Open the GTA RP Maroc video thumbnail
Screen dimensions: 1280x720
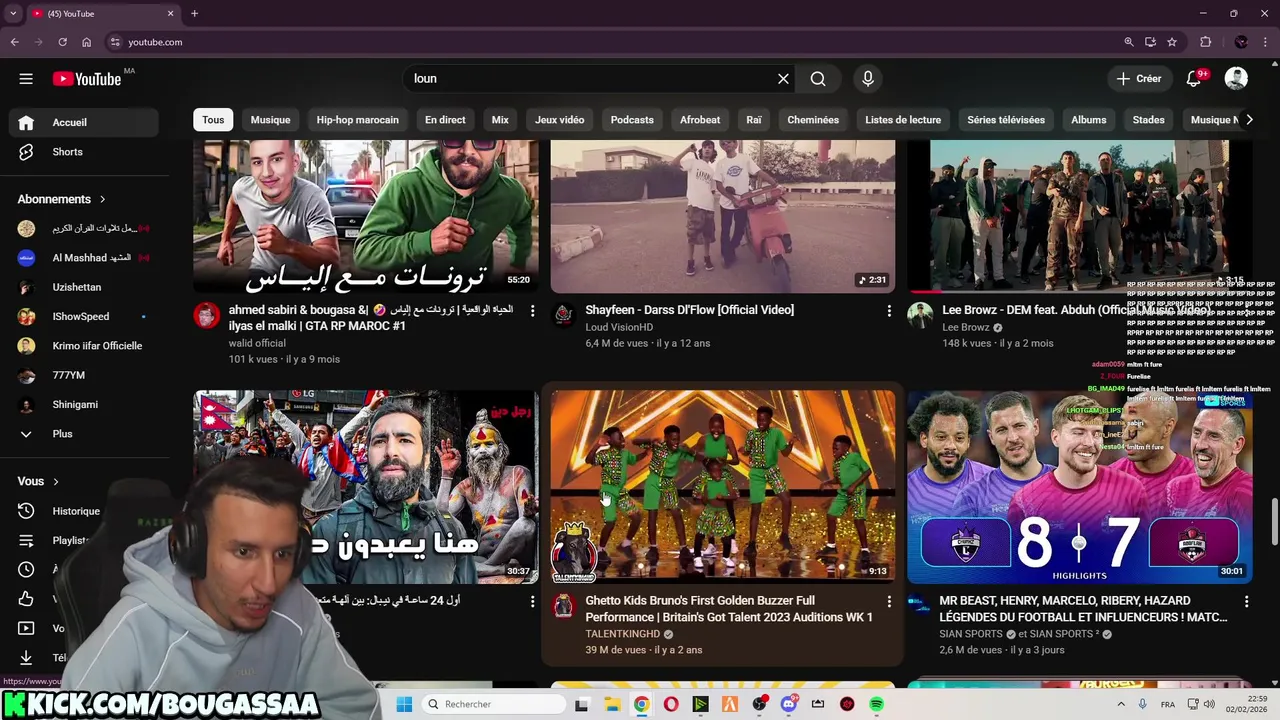click(366, 216)
